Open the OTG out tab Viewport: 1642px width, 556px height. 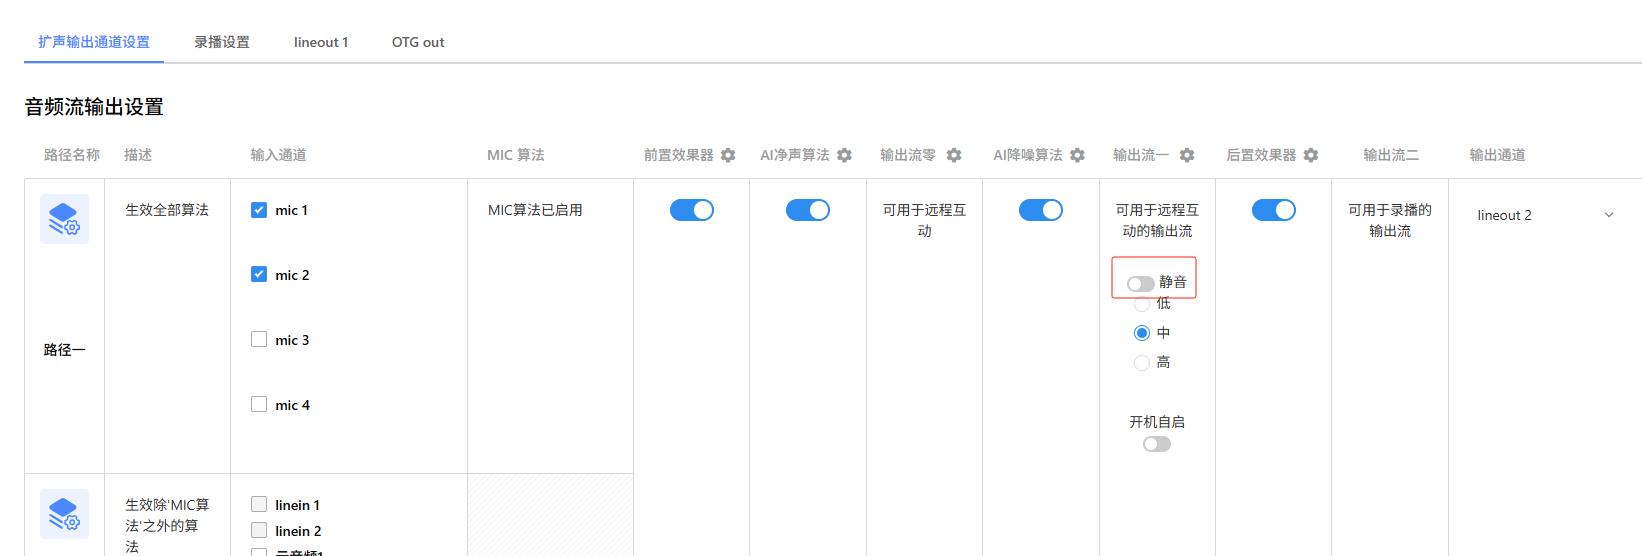pos(418,42)
